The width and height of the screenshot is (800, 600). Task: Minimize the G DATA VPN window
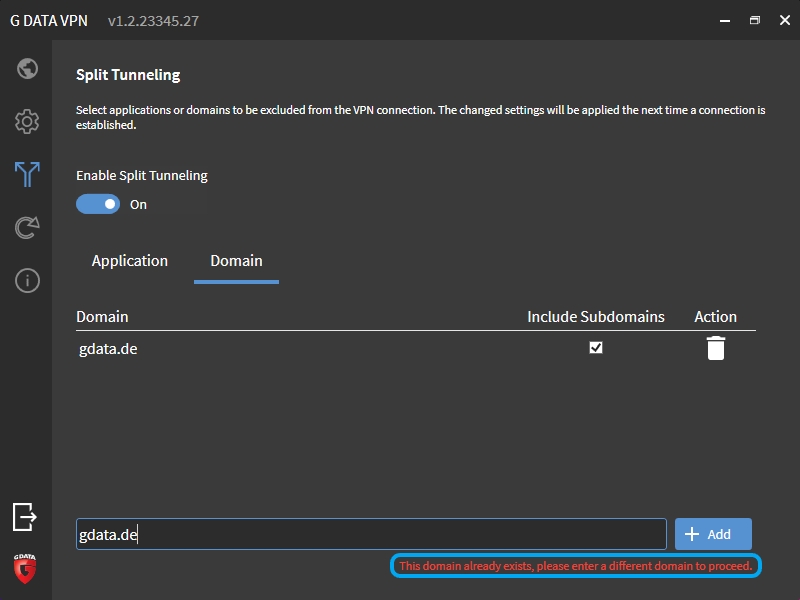click(725, 20)
